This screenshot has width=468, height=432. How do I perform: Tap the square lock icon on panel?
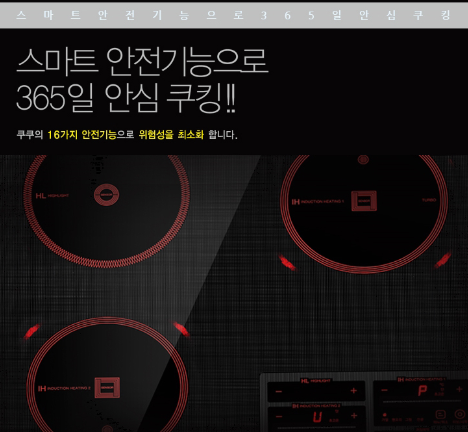[441, 415]
